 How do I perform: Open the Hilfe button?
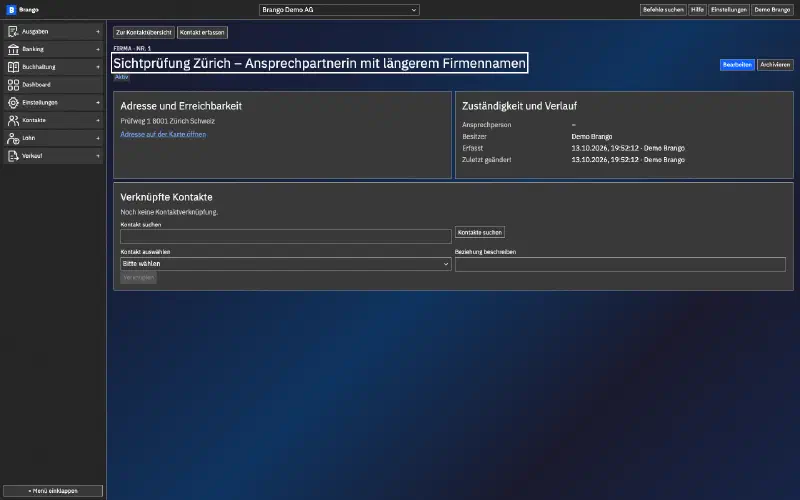[x=697, y=10]
